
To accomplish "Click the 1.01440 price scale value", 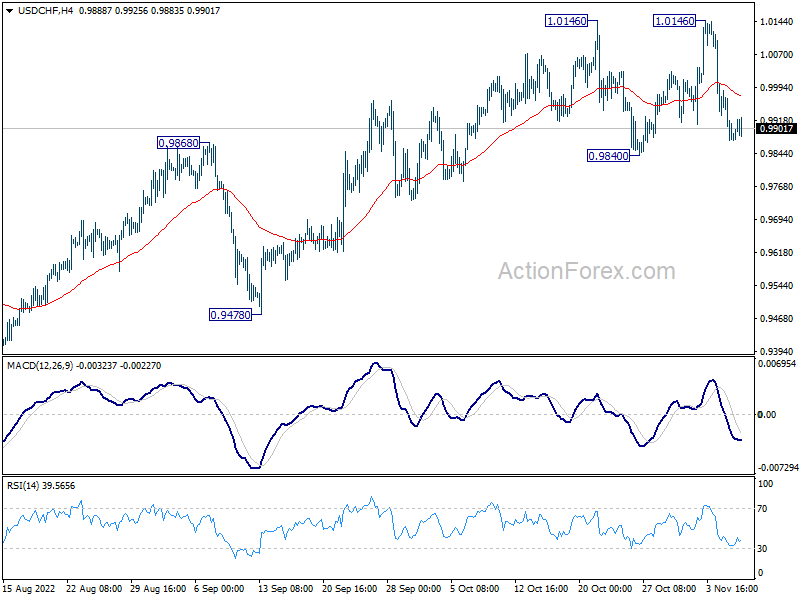I will [x=777, y=21].
